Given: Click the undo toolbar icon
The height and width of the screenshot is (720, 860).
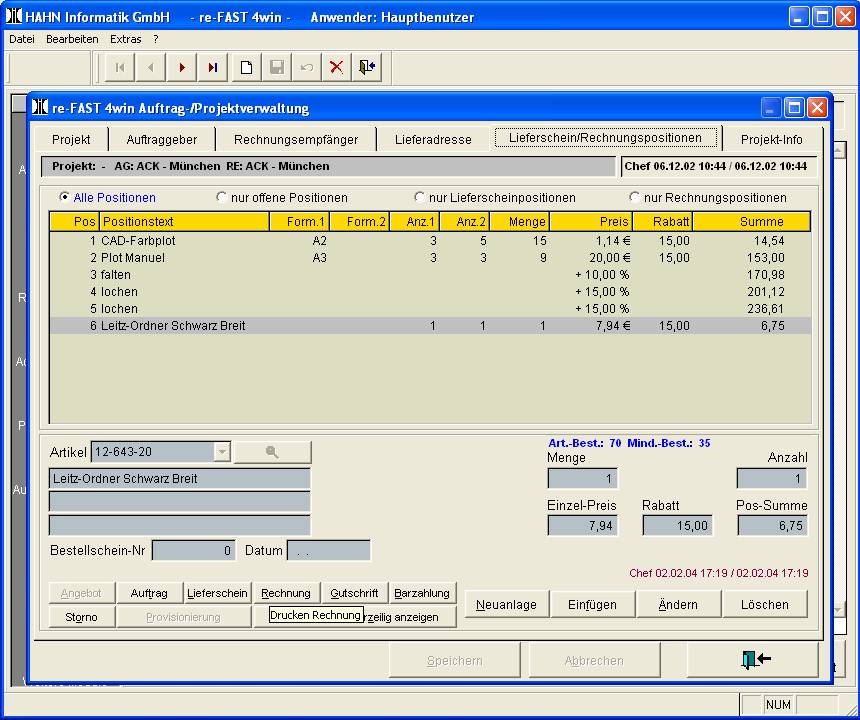Looking at the screenshot, I should (x=307, y=67).
